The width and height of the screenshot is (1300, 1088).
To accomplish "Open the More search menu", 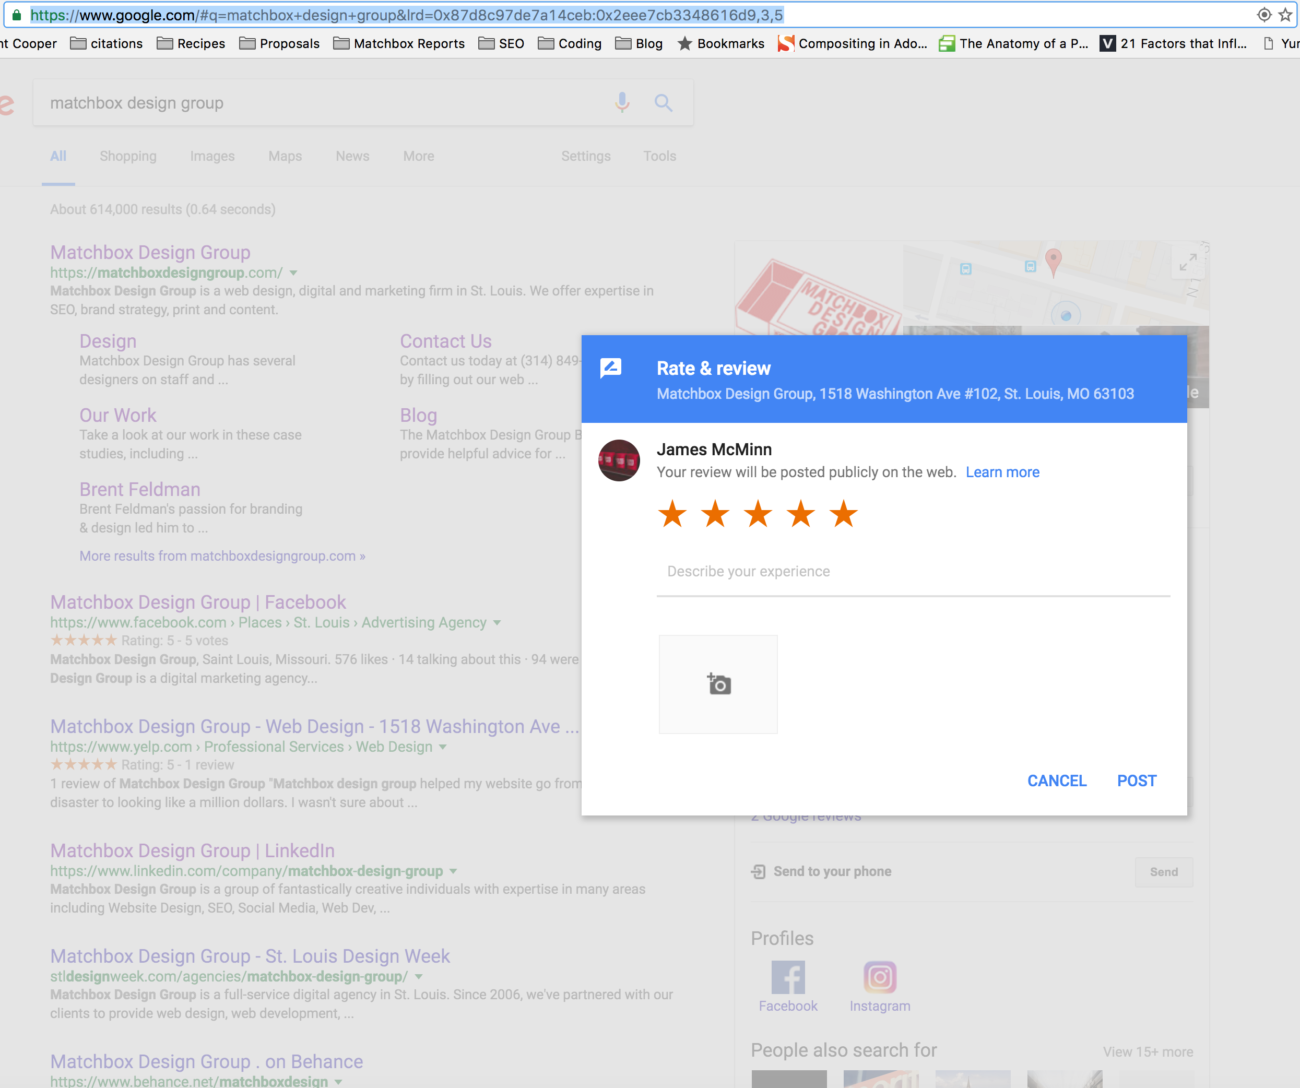I will click(x=419, y=156).
